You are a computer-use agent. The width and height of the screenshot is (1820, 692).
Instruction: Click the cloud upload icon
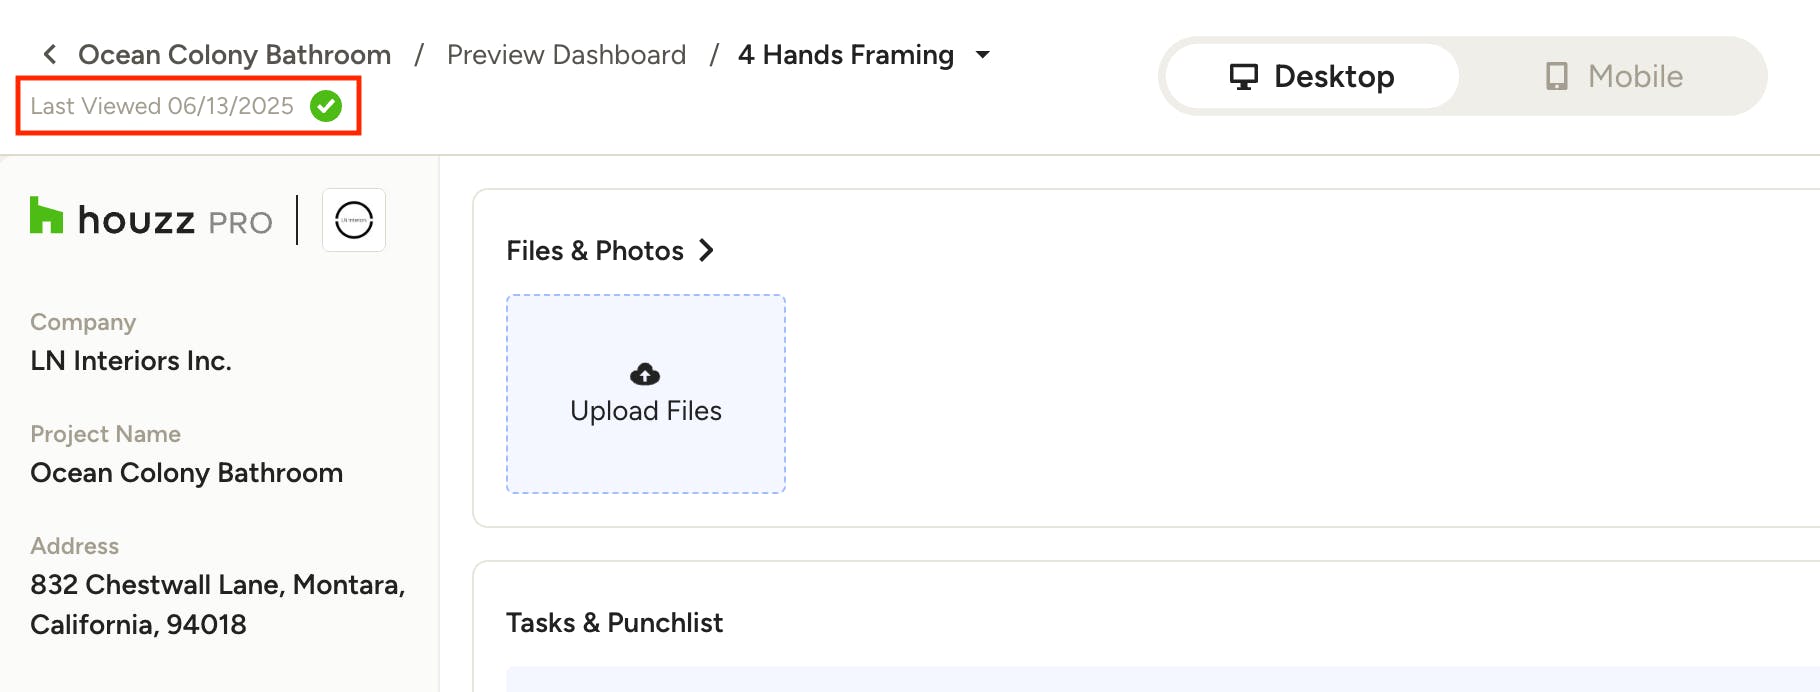coord(645,374)
